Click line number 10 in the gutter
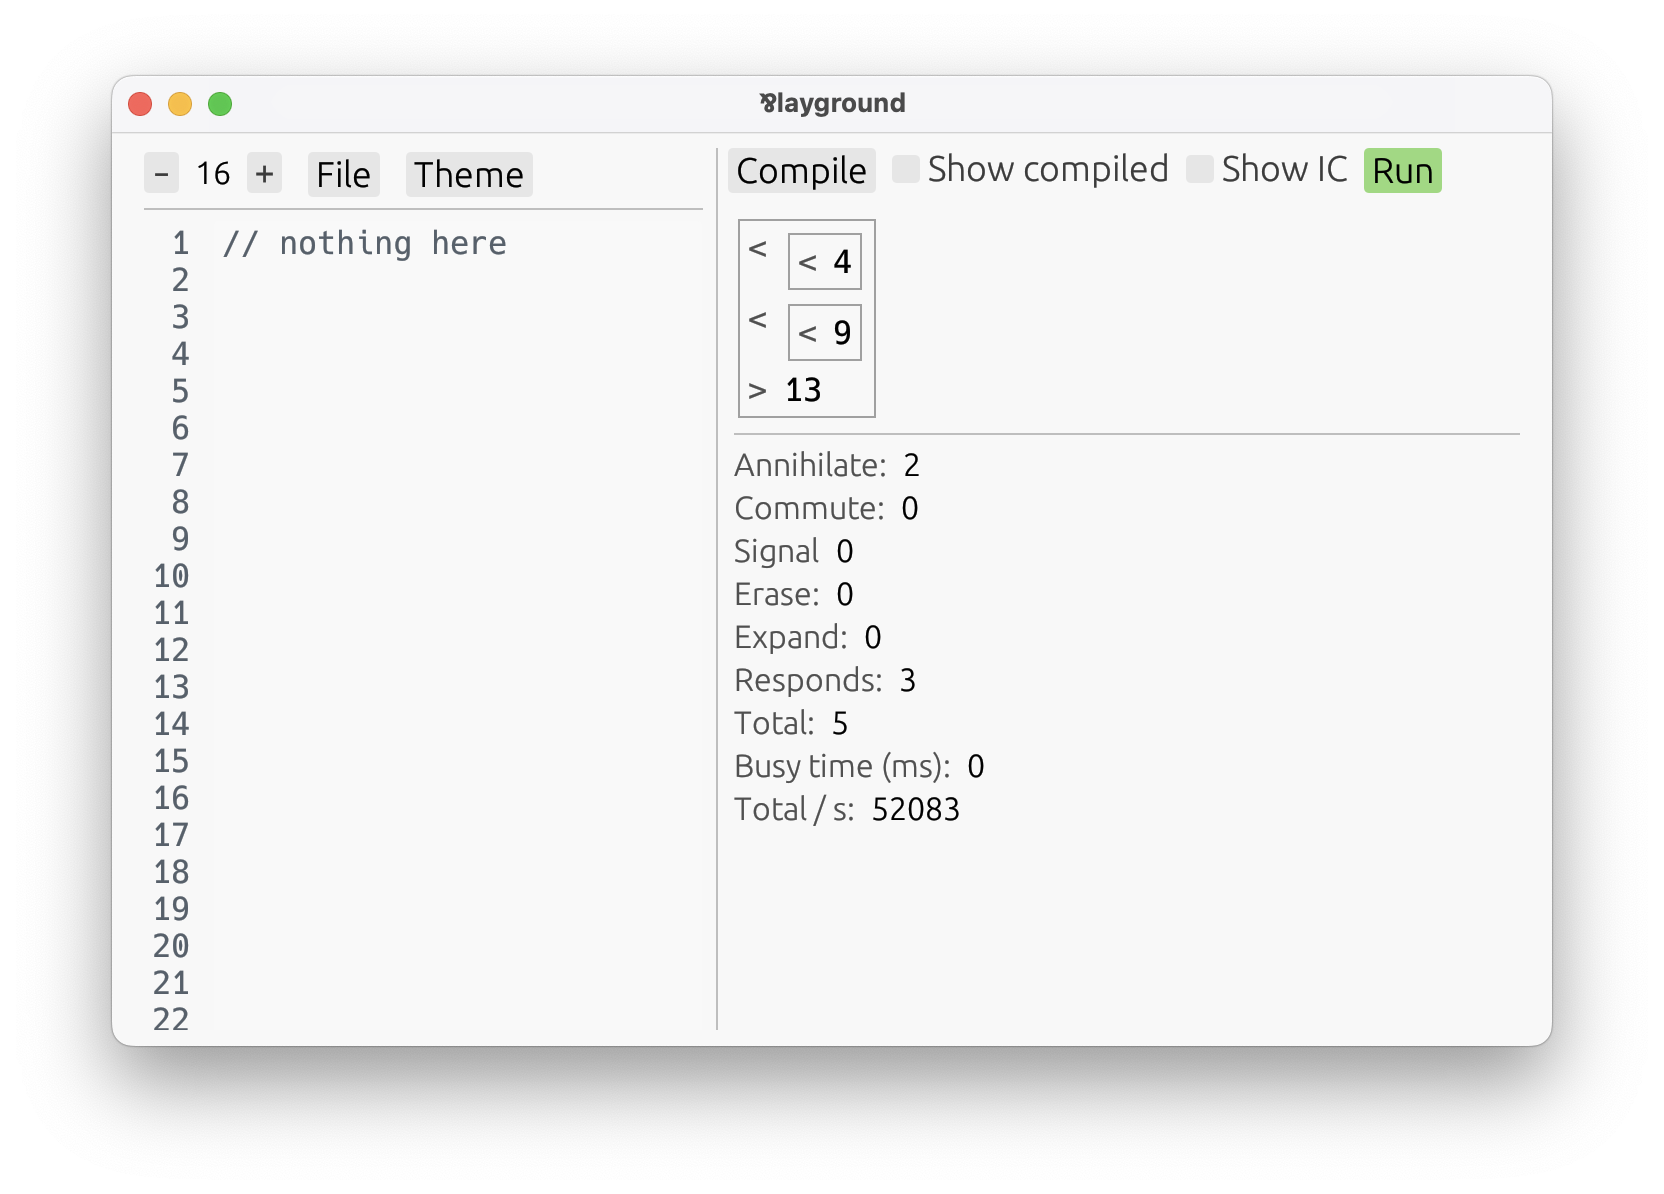The width and height of the screenshot is (1664, 1194). click(x=171, y=576)
